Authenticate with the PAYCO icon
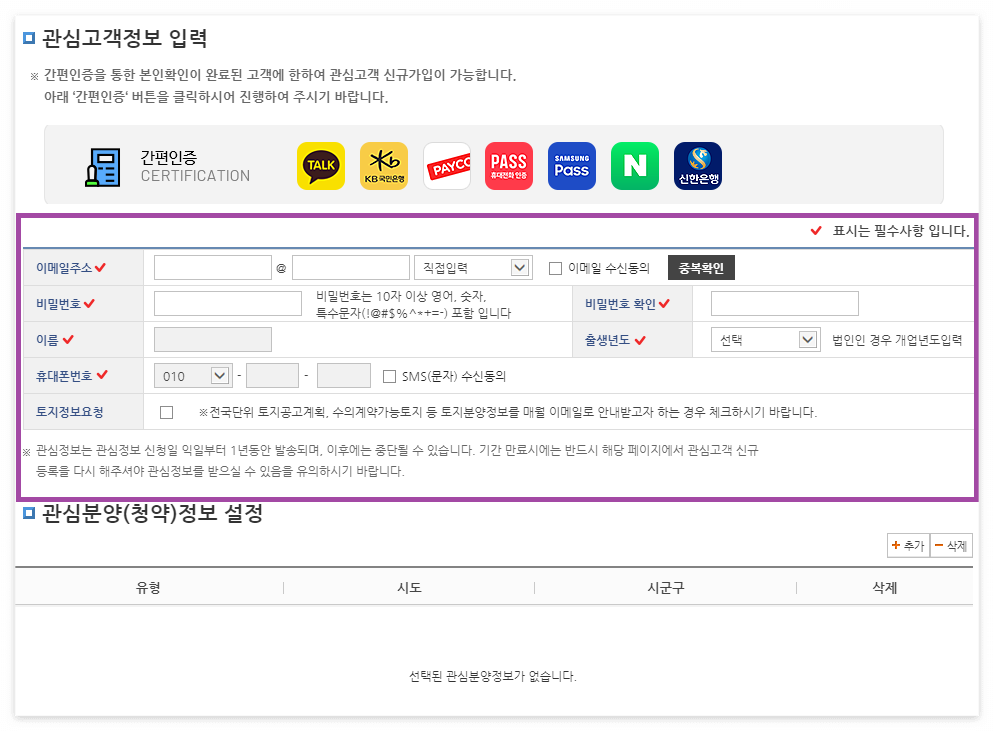The width and height of the screenshot is (994, 731). click(x=447, y=165)
